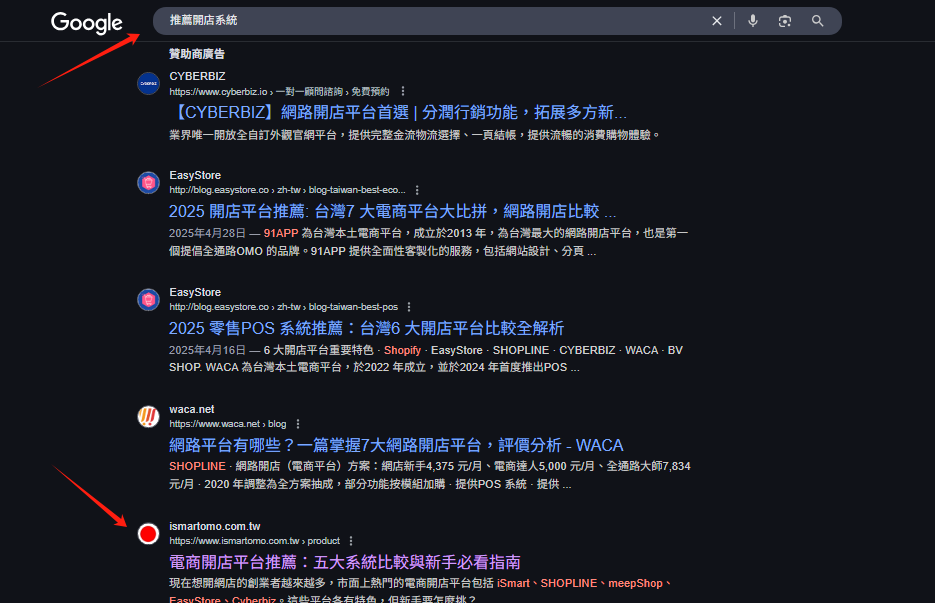Click the ismartomo.com.tw site name
This screenshot has width=935, height=603.
tap(215, 526)
